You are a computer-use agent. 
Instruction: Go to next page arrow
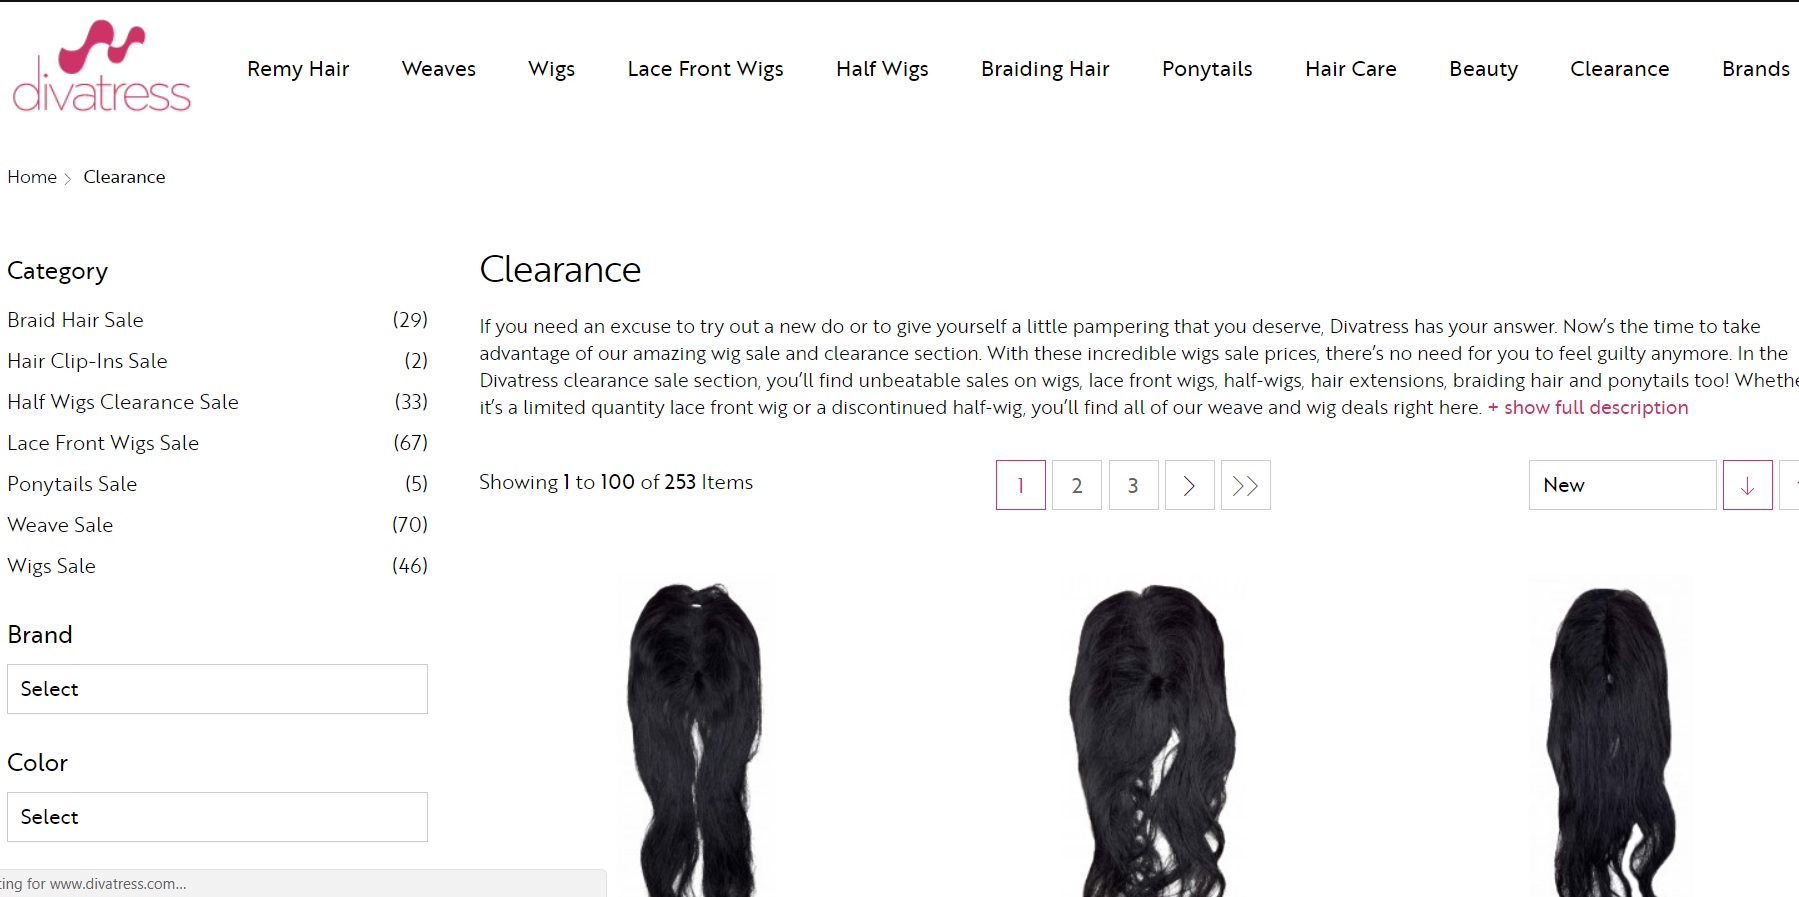click(1189, 485)
